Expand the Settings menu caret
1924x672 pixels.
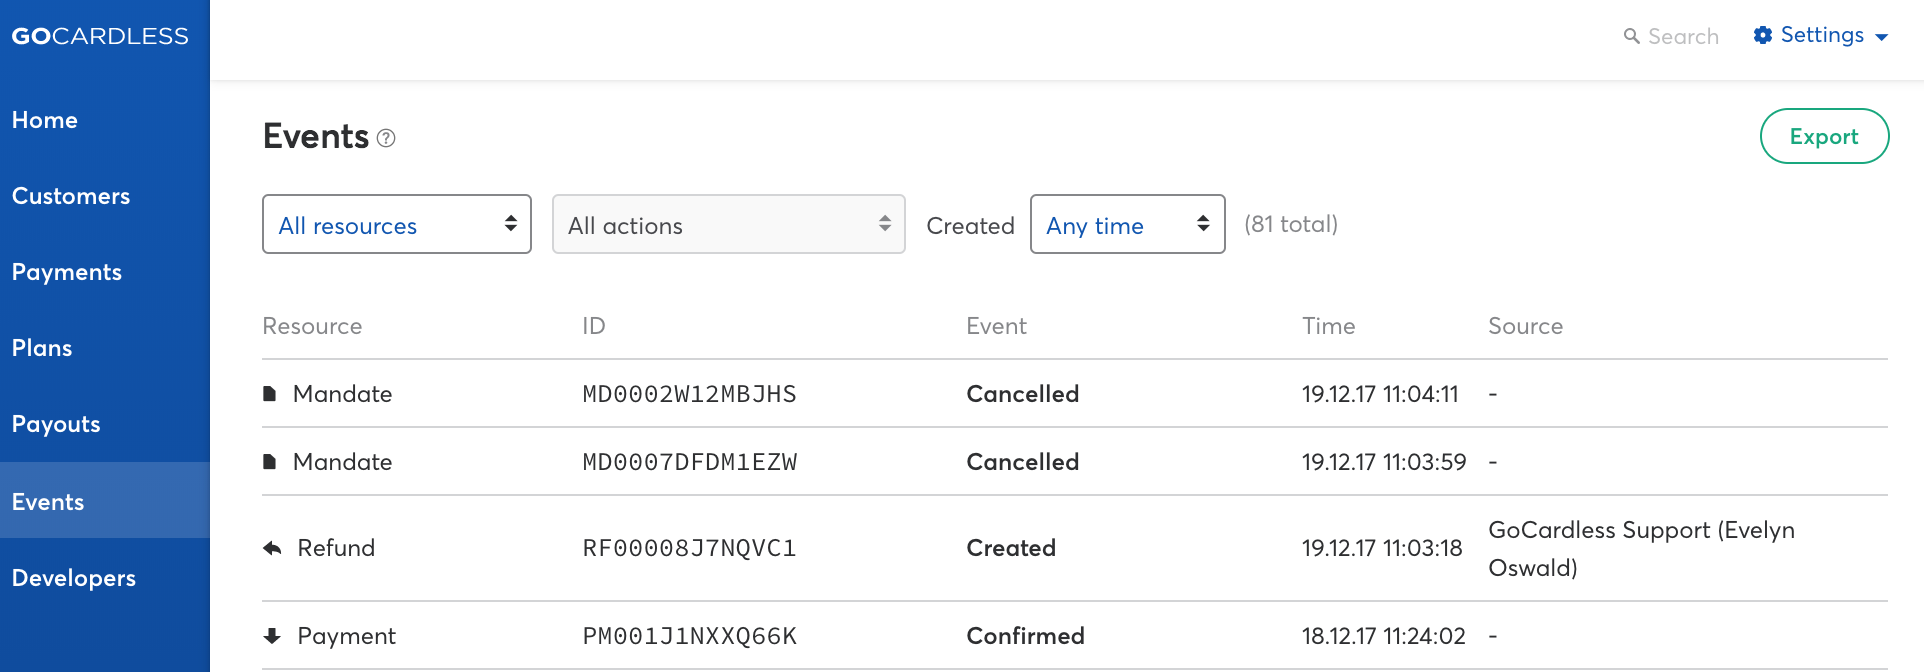[x=1881, y=37]
